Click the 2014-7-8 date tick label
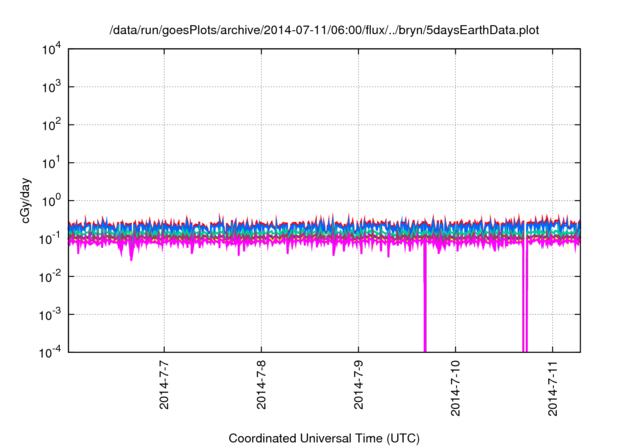Image resolution: width=640 pixels, height=448 pixels. pos(261,385)
